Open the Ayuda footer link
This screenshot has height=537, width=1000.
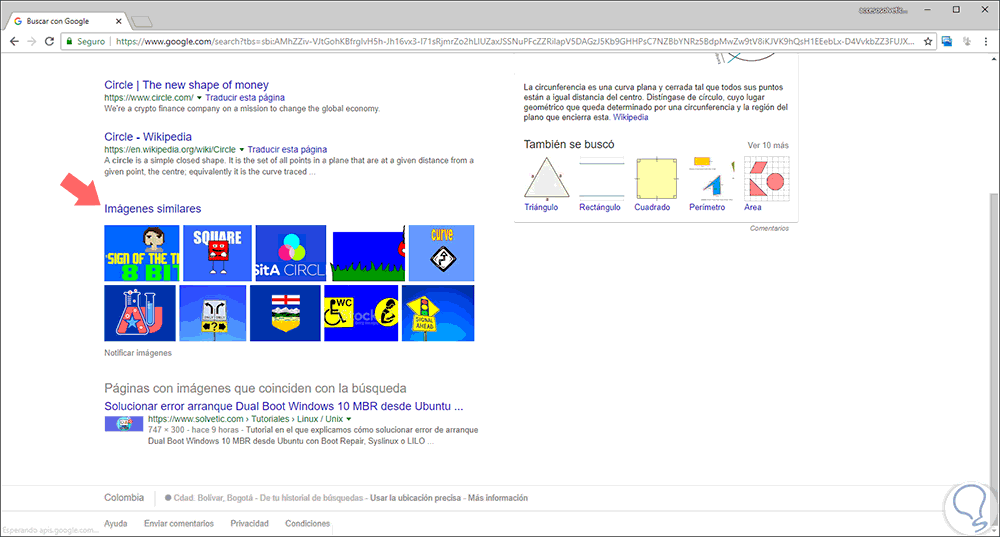[x=115, y=524]
